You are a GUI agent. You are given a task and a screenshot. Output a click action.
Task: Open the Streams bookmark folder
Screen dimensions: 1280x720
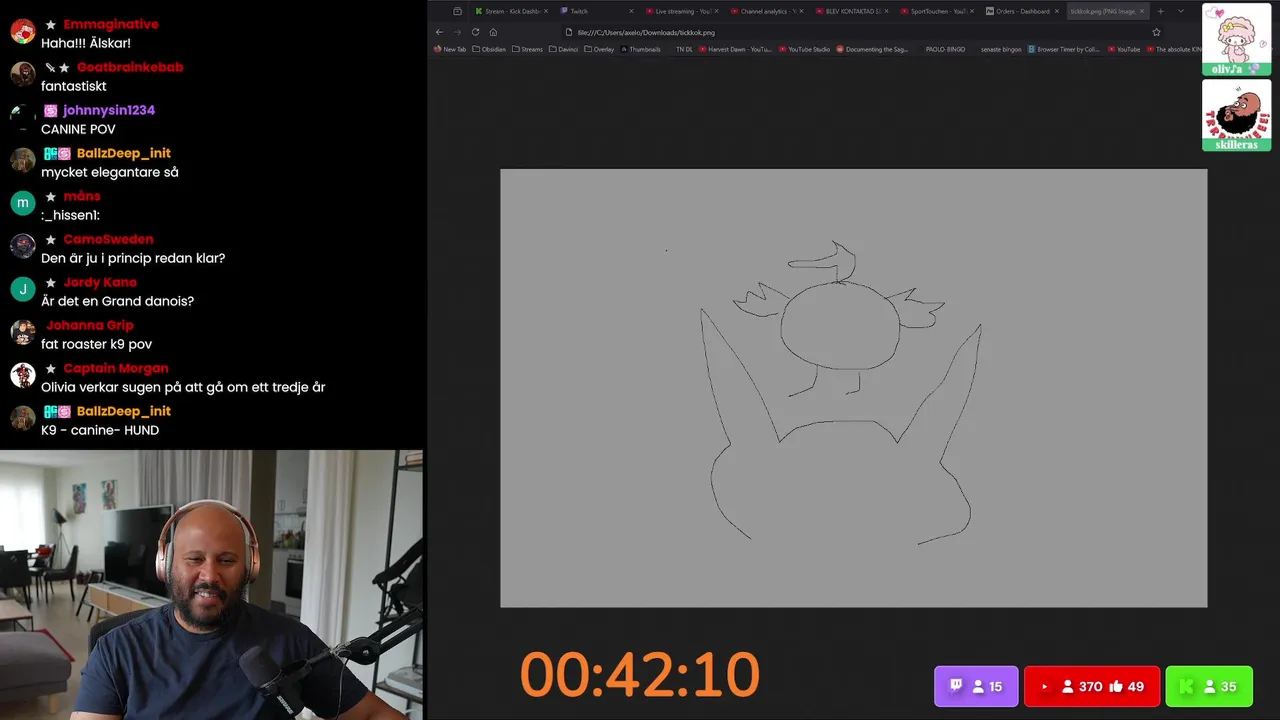point(527,49)
